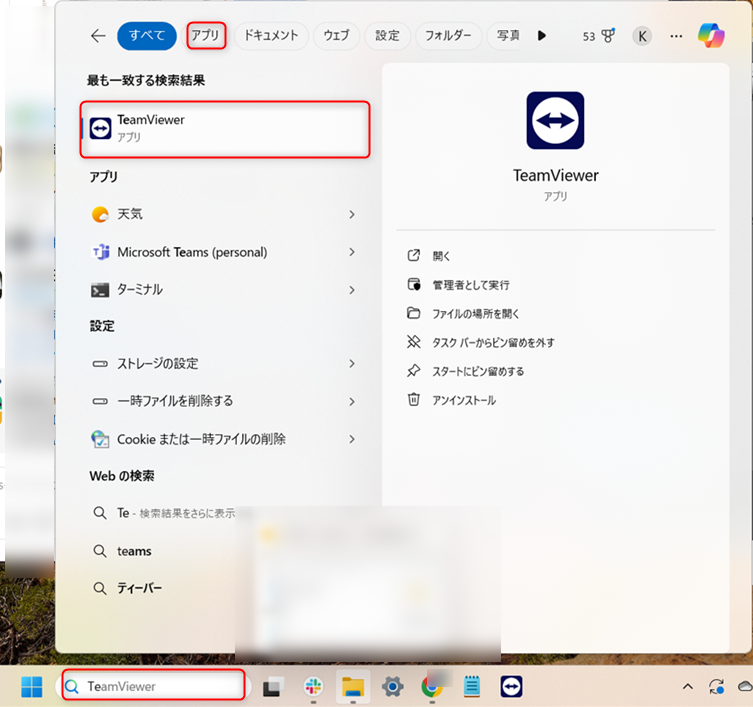The height and width of the screenshot is (707, 753).
Task: Expand the 一時ファイルを削除する chevron
Action: tap(352, 402)
